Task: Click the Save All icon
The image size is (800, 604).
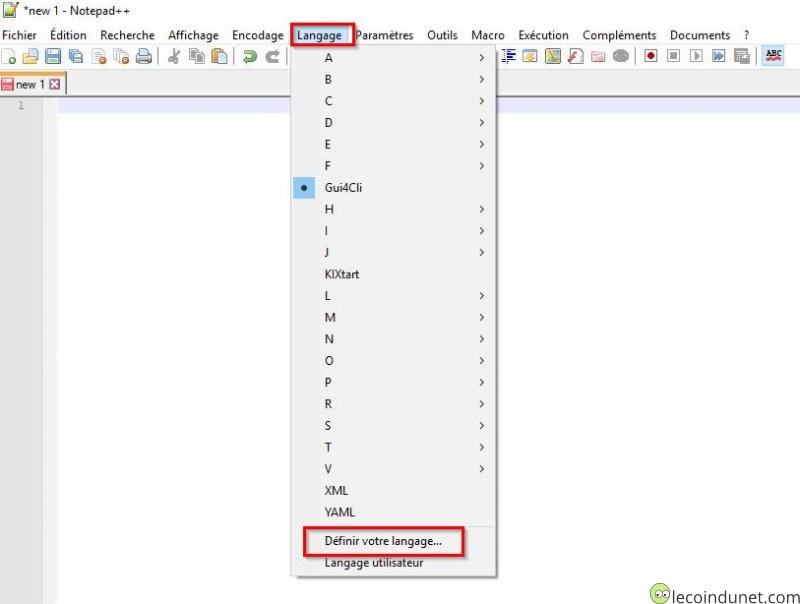Action: (76, 56)
